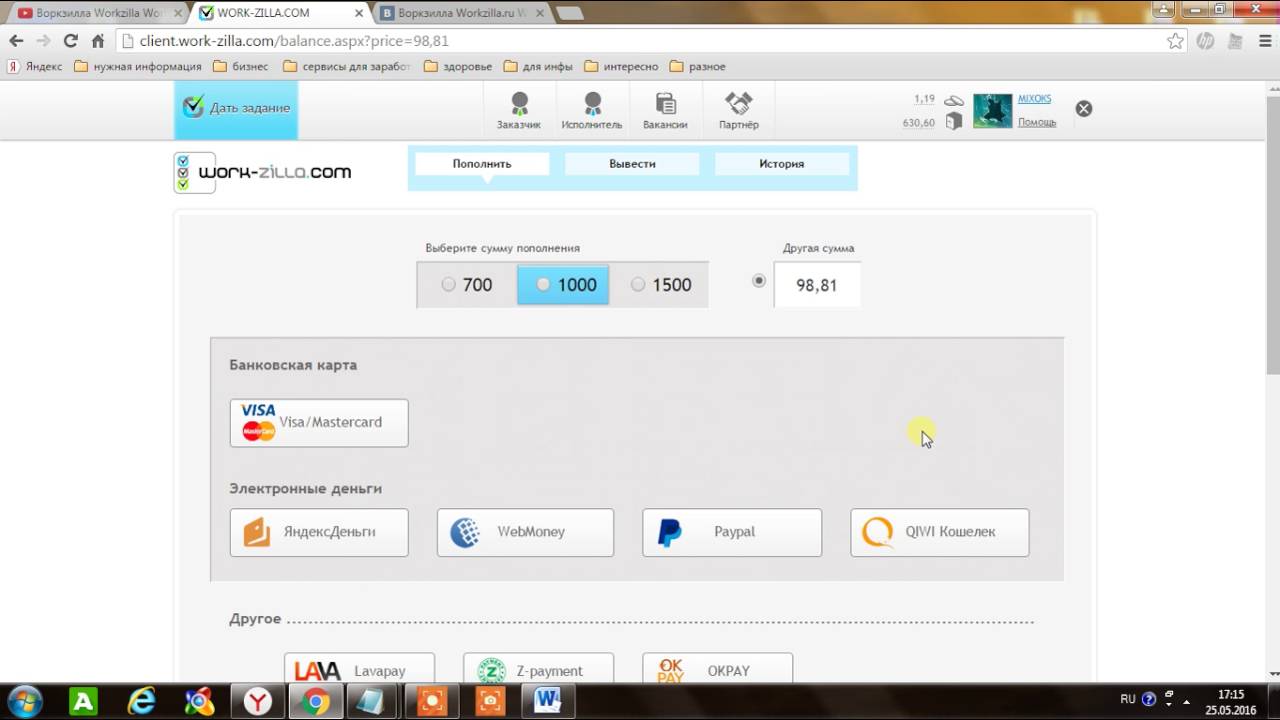
Task: Select the 700 amount option
Action: coord(467,285)
